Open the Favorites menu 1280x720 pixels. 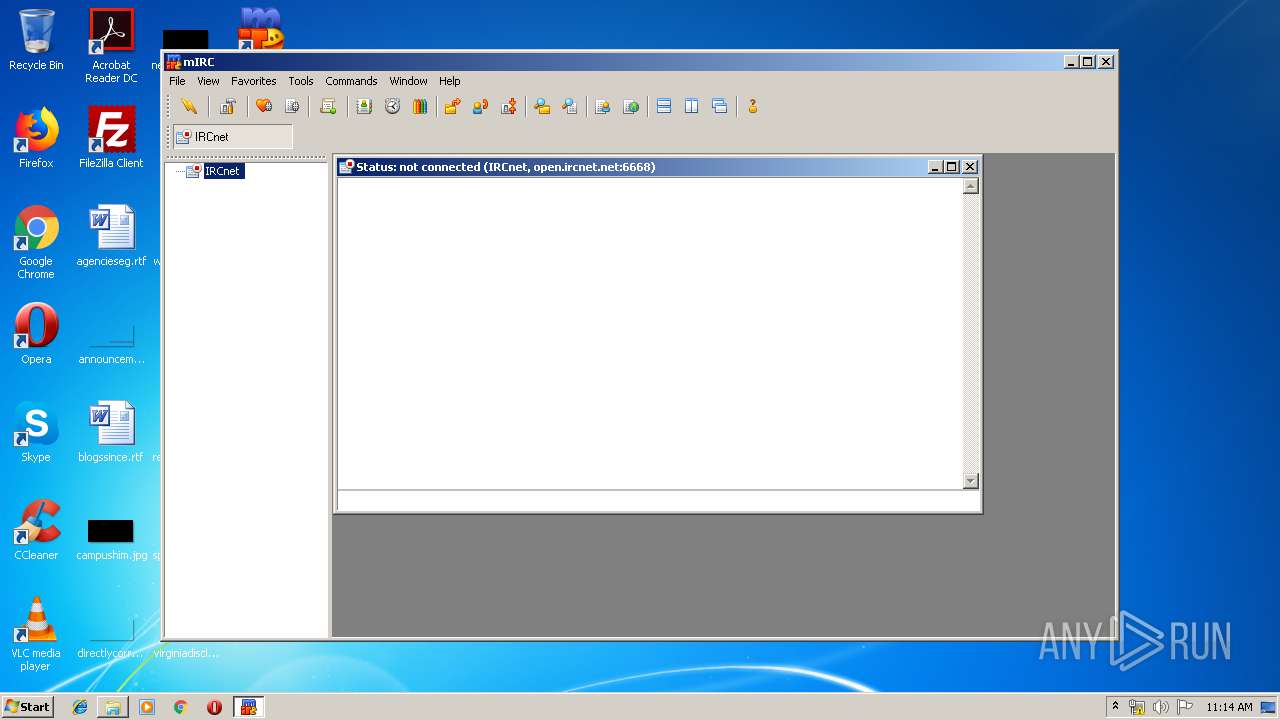click(254, 81)
